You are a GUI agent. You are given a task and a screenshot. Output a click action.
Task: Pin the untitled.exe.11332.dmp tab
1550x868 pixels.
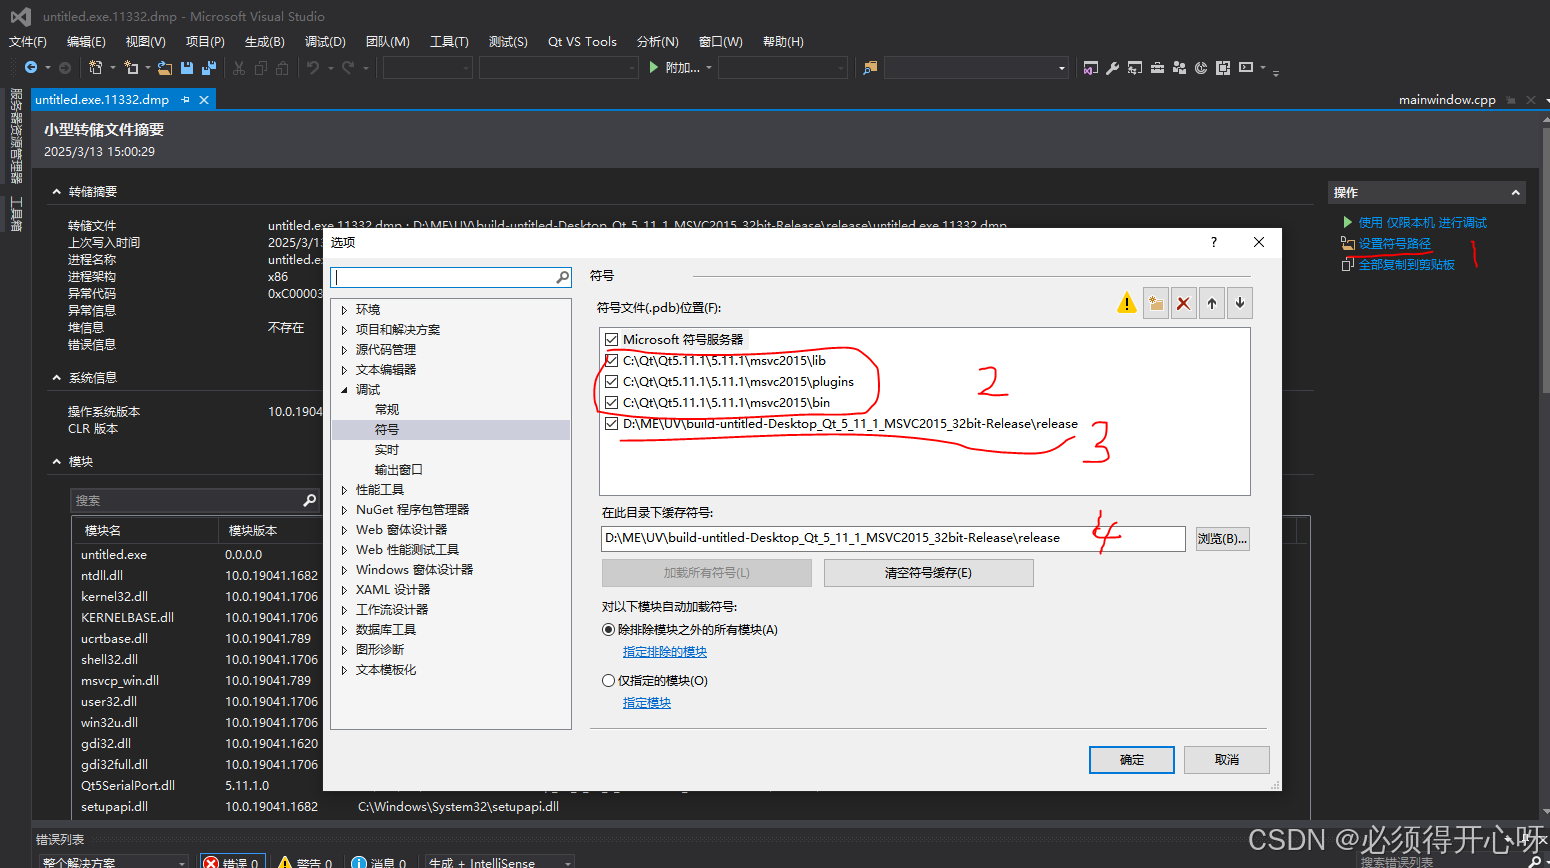(x=186, y=100)
